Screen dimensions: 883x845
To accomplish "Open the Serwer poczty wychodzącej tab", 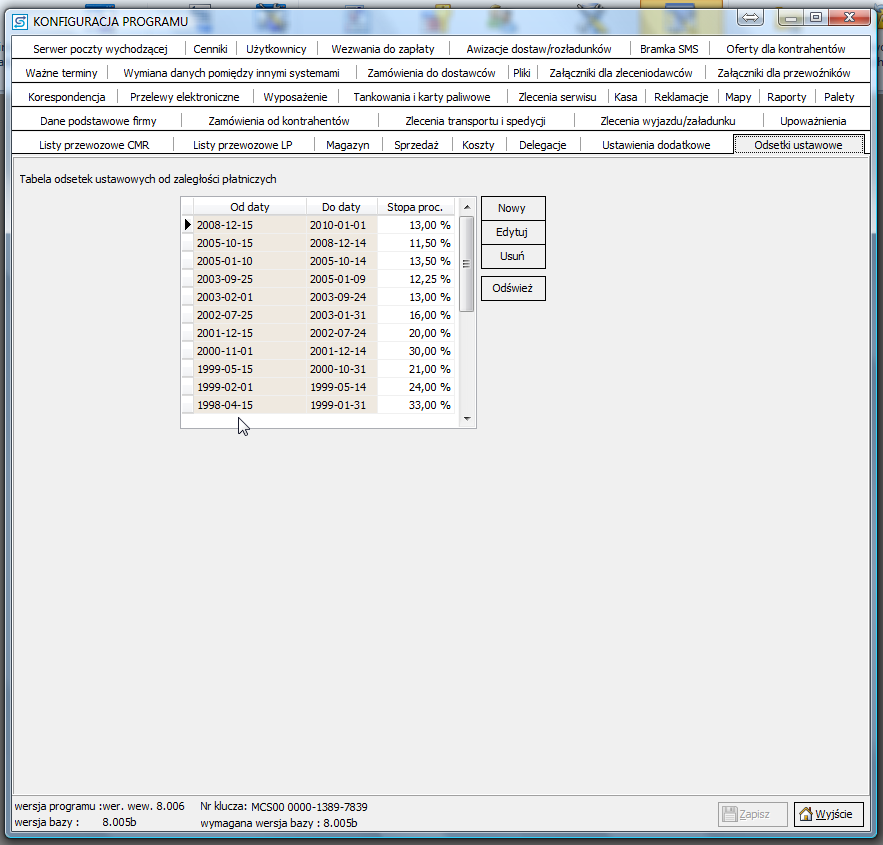I will [x=100, y=49].
